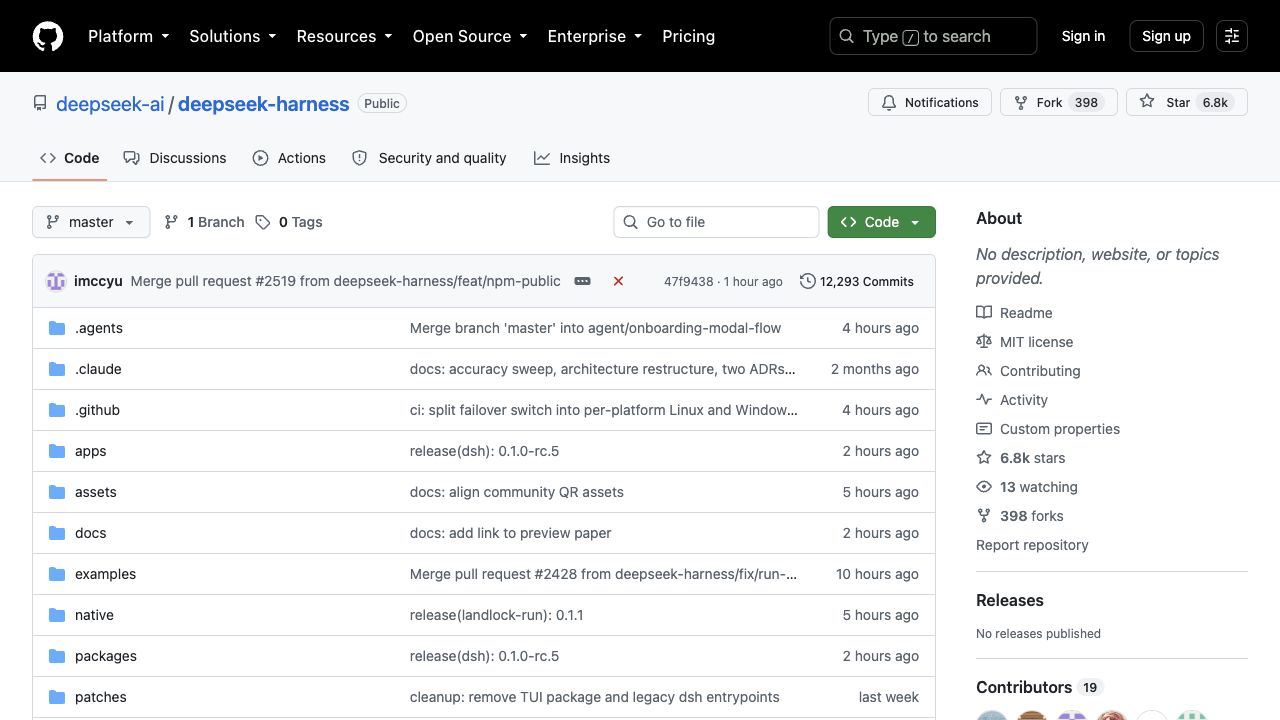View the 12,293 Commits history
Screen dimensions: 1280x720
click(x=857, y=281)
